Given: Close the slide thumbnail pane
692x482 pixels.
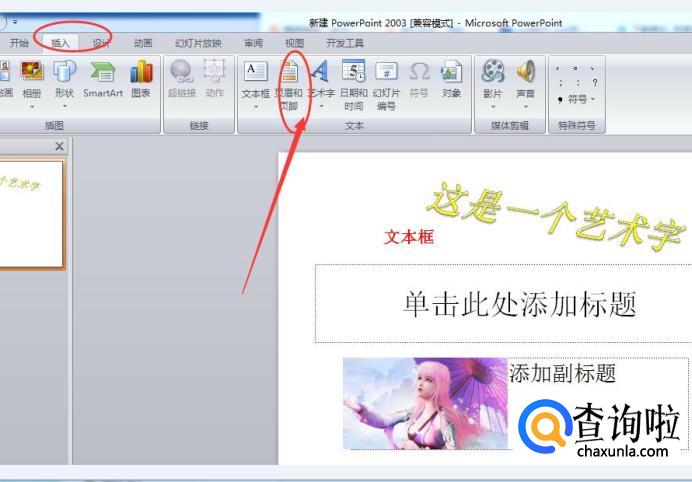Looking at the screenshot, I should (x=59, y=147).
